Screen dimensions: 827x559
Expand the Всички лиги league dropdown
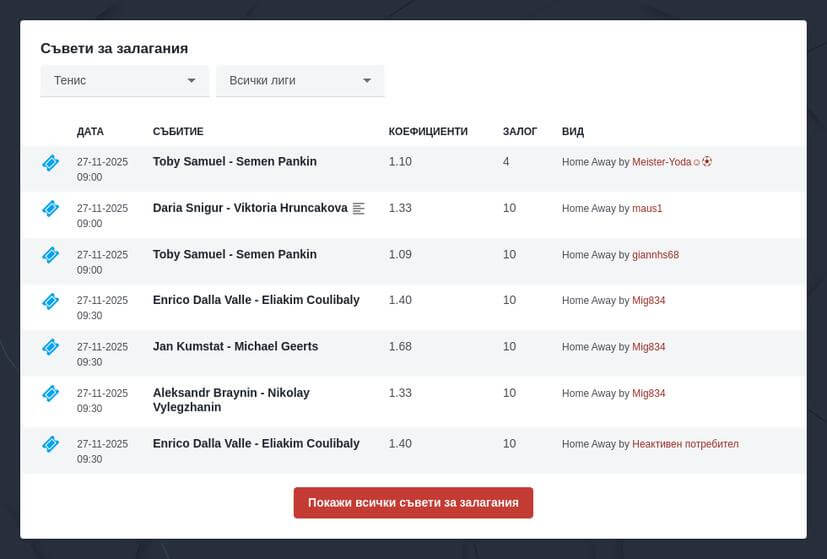pyautogui.click(x=300, y=81)
